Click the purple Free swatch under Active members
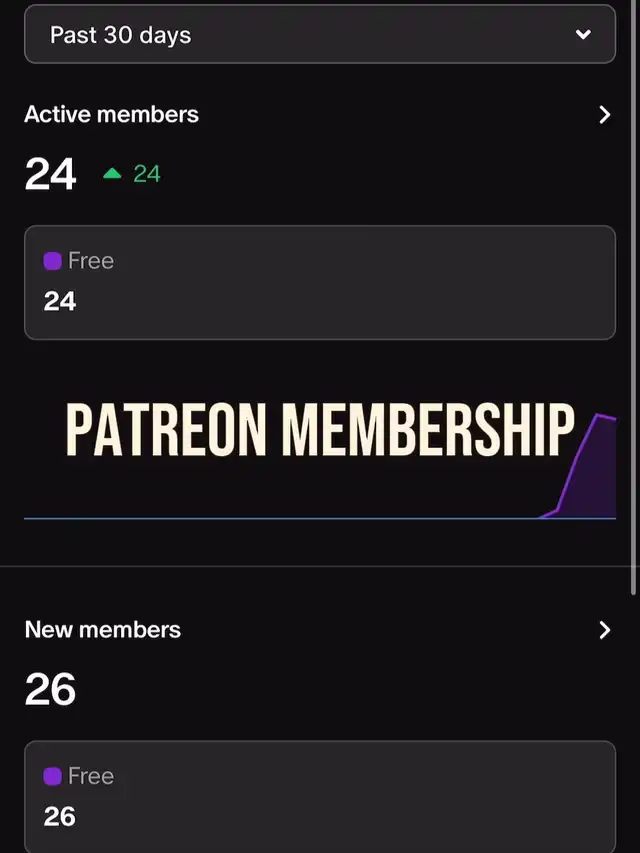Screen dimensions: 640x853 [x=53, y=261]
